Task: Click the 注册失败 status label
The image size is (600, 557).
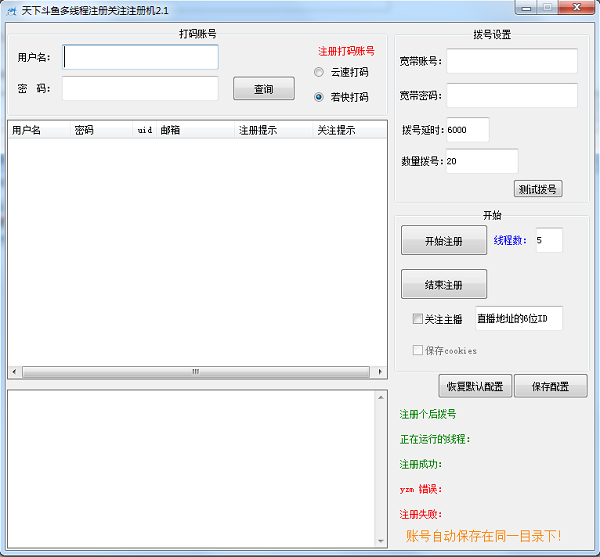Action: click(x=421, y=514)
